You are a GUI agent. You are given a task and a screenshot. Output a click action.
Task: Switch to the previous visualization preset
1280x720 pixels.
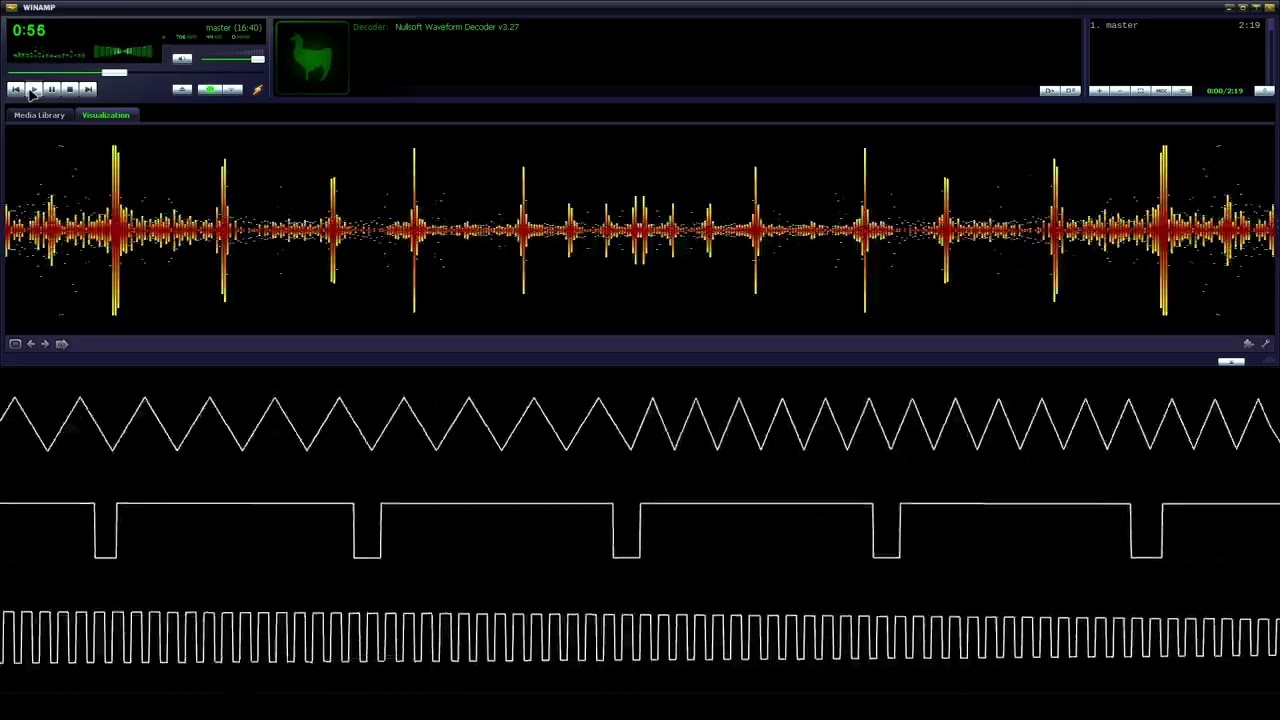pyautogui.click(x=31, y=344)
